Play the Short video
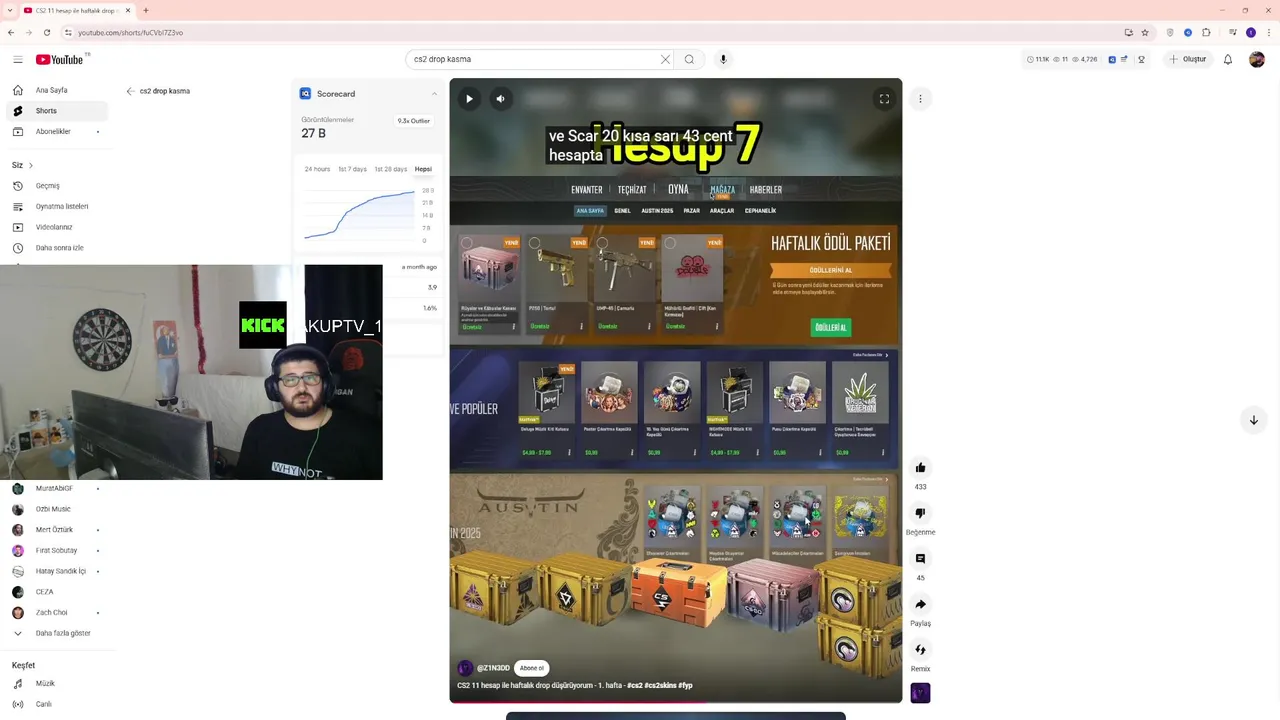 coord(469,98)
